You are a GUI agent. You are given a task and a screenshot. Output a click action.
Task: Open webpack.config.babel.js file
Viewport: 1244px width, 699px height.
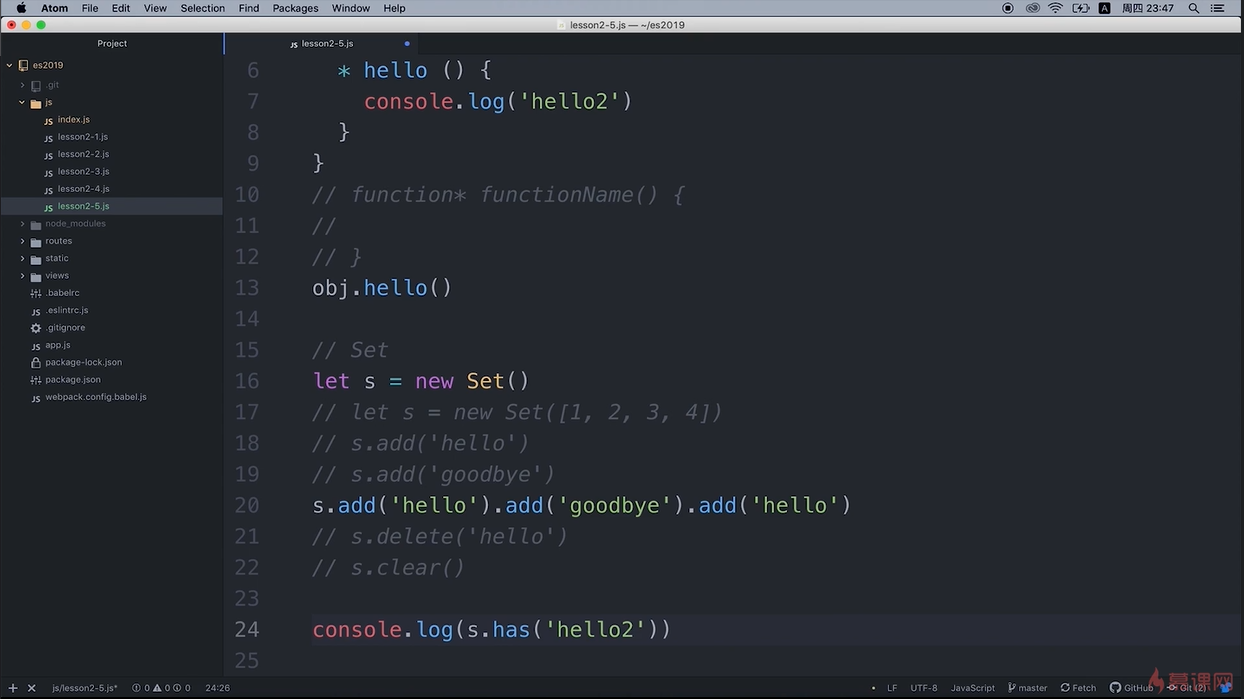coord(95,397)
